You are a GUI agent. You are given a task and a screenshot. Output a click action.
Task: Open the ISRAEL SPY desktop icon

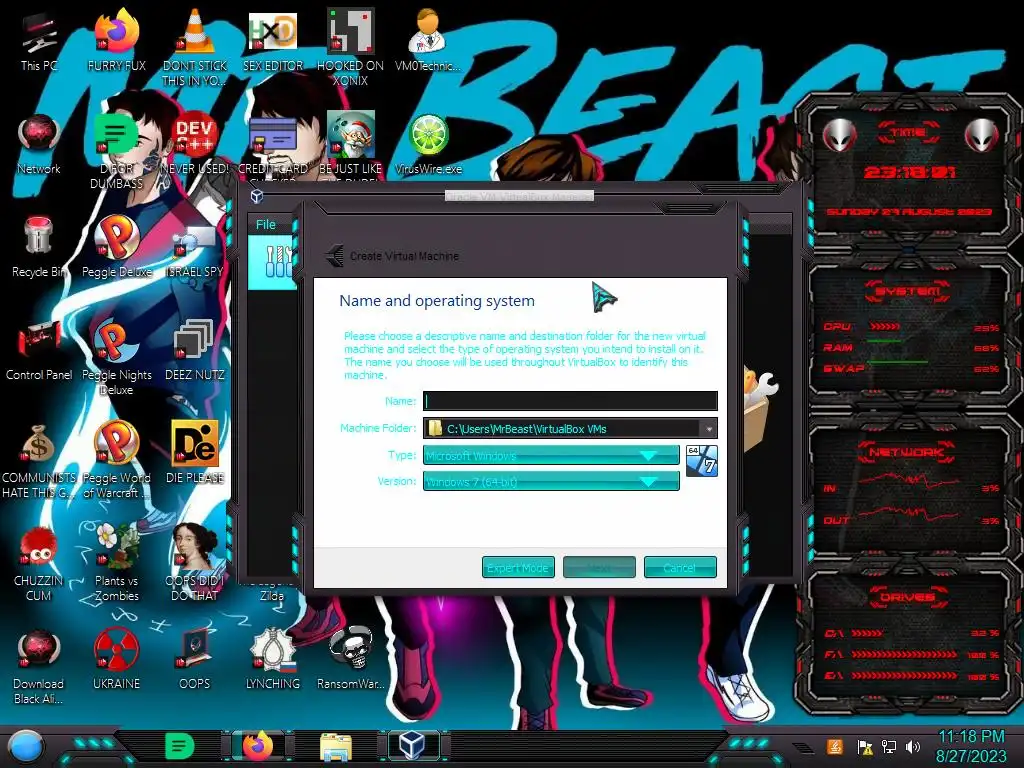pyautogui.click(x=195, y=247)
